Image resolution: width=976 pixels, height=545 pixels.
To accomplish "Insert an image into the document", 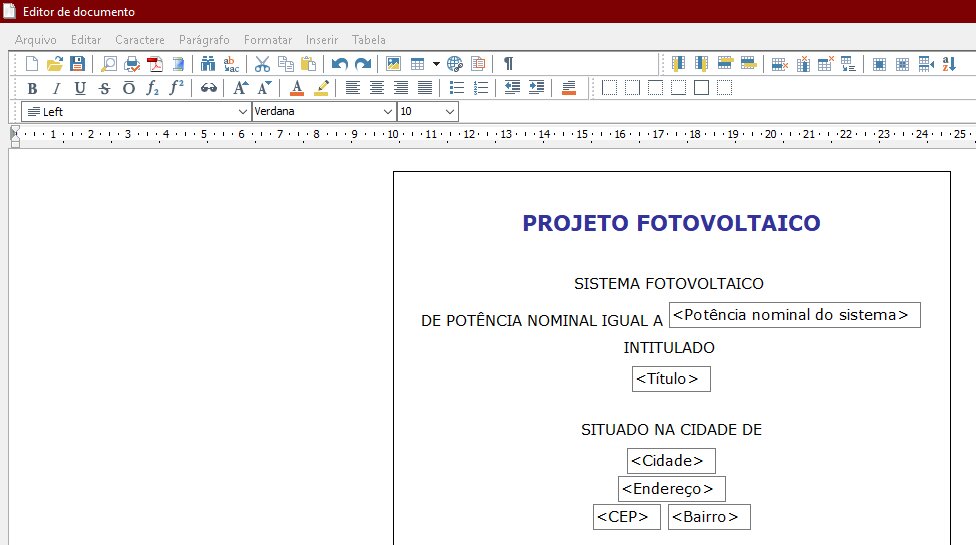I will pos(393,63).
